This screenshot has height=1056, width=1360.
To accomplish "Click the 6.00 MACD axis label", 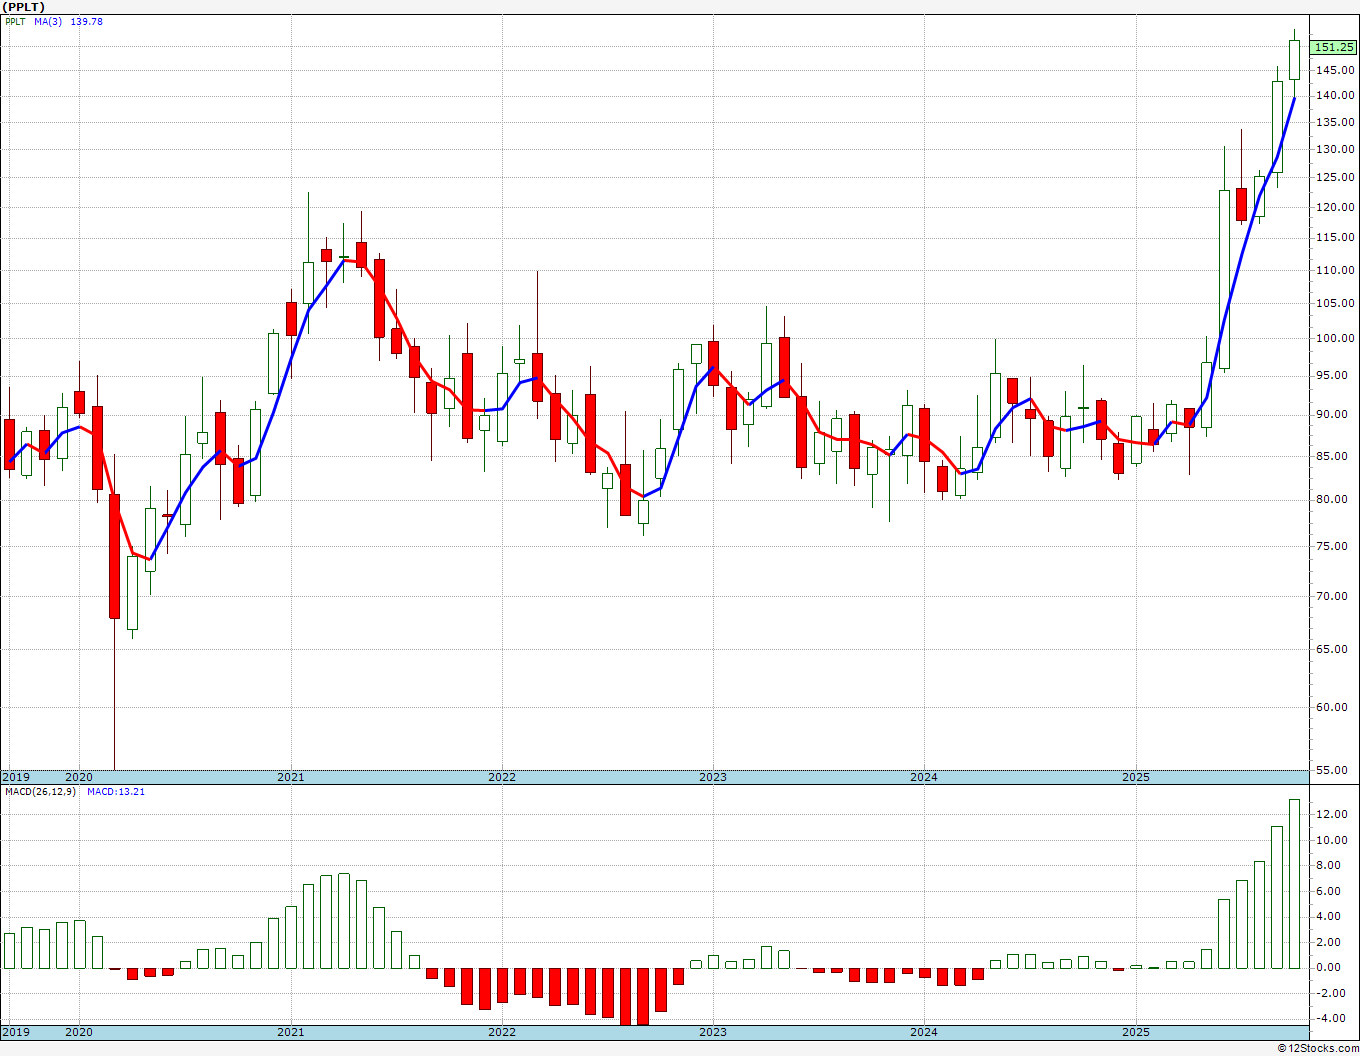I will pyautogui.click(x=1330, y=891).
